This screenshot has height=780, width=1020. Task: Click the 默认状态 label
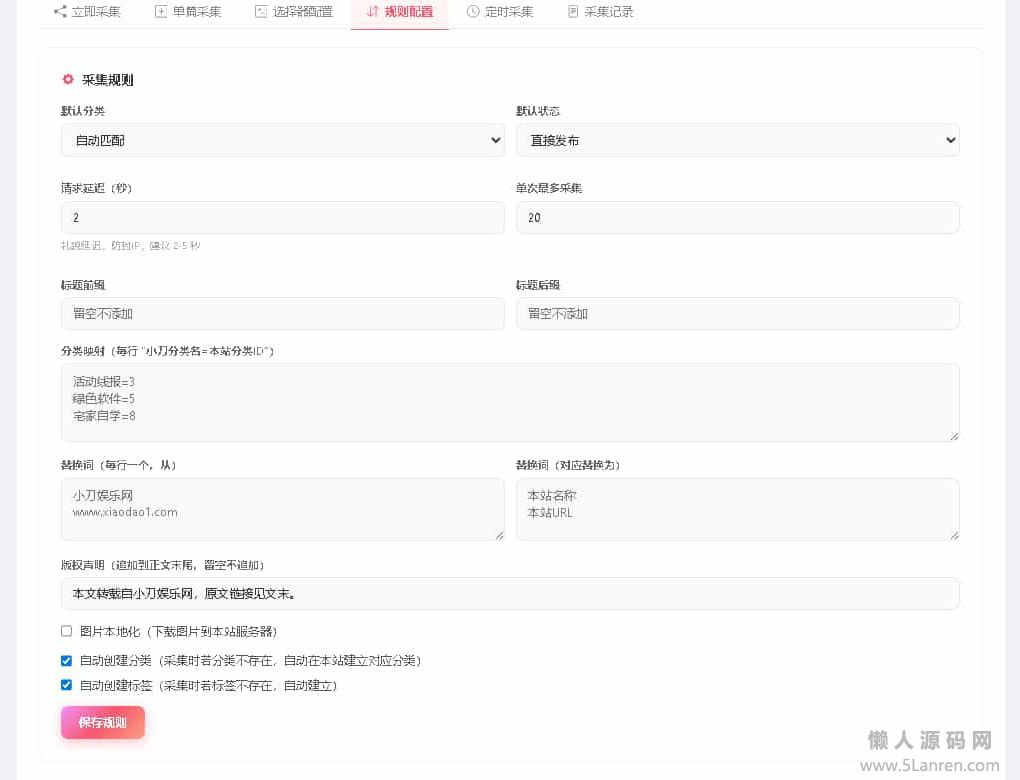[538, 111]
